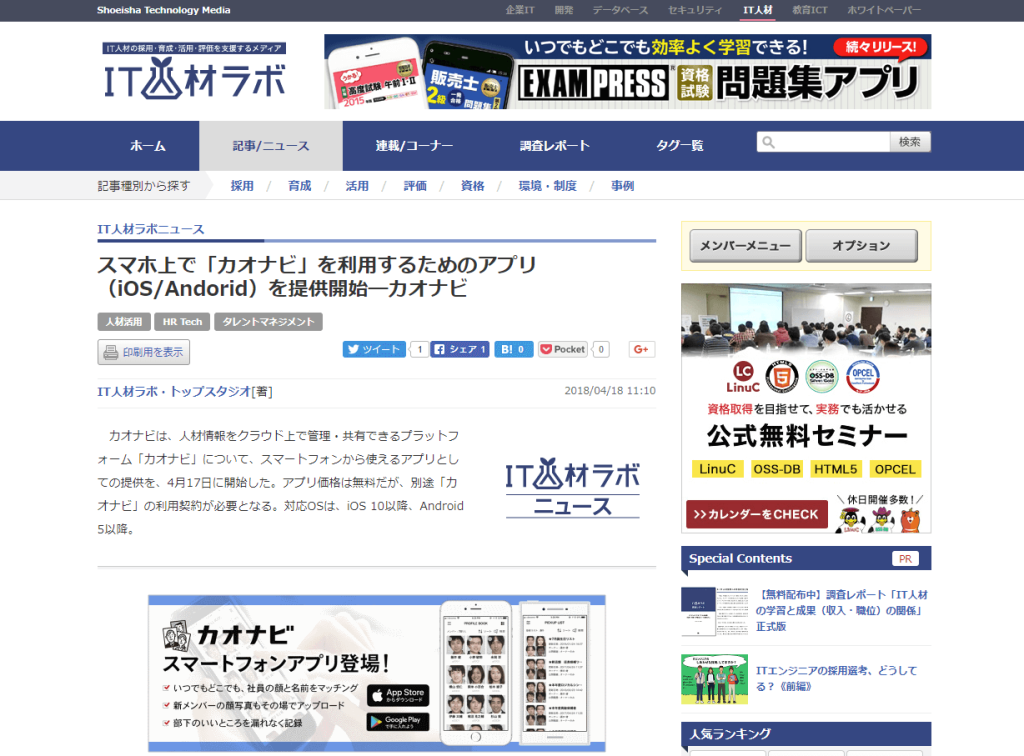Click the search magnifier icon
This screenshot has width=1024, height=756.
pyautogui.click(x=769, y=142)
